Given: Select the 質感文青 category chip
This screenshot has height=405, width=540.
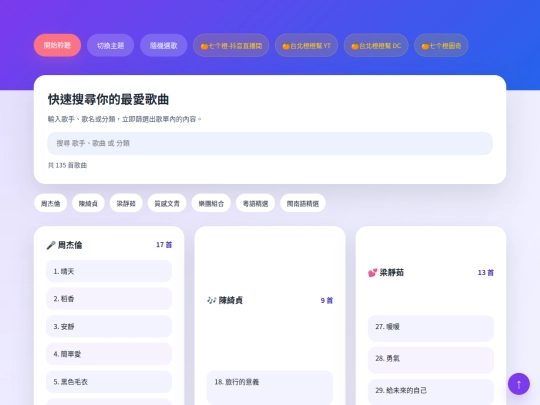Looking at the screenshot, I should pos(167,203).
